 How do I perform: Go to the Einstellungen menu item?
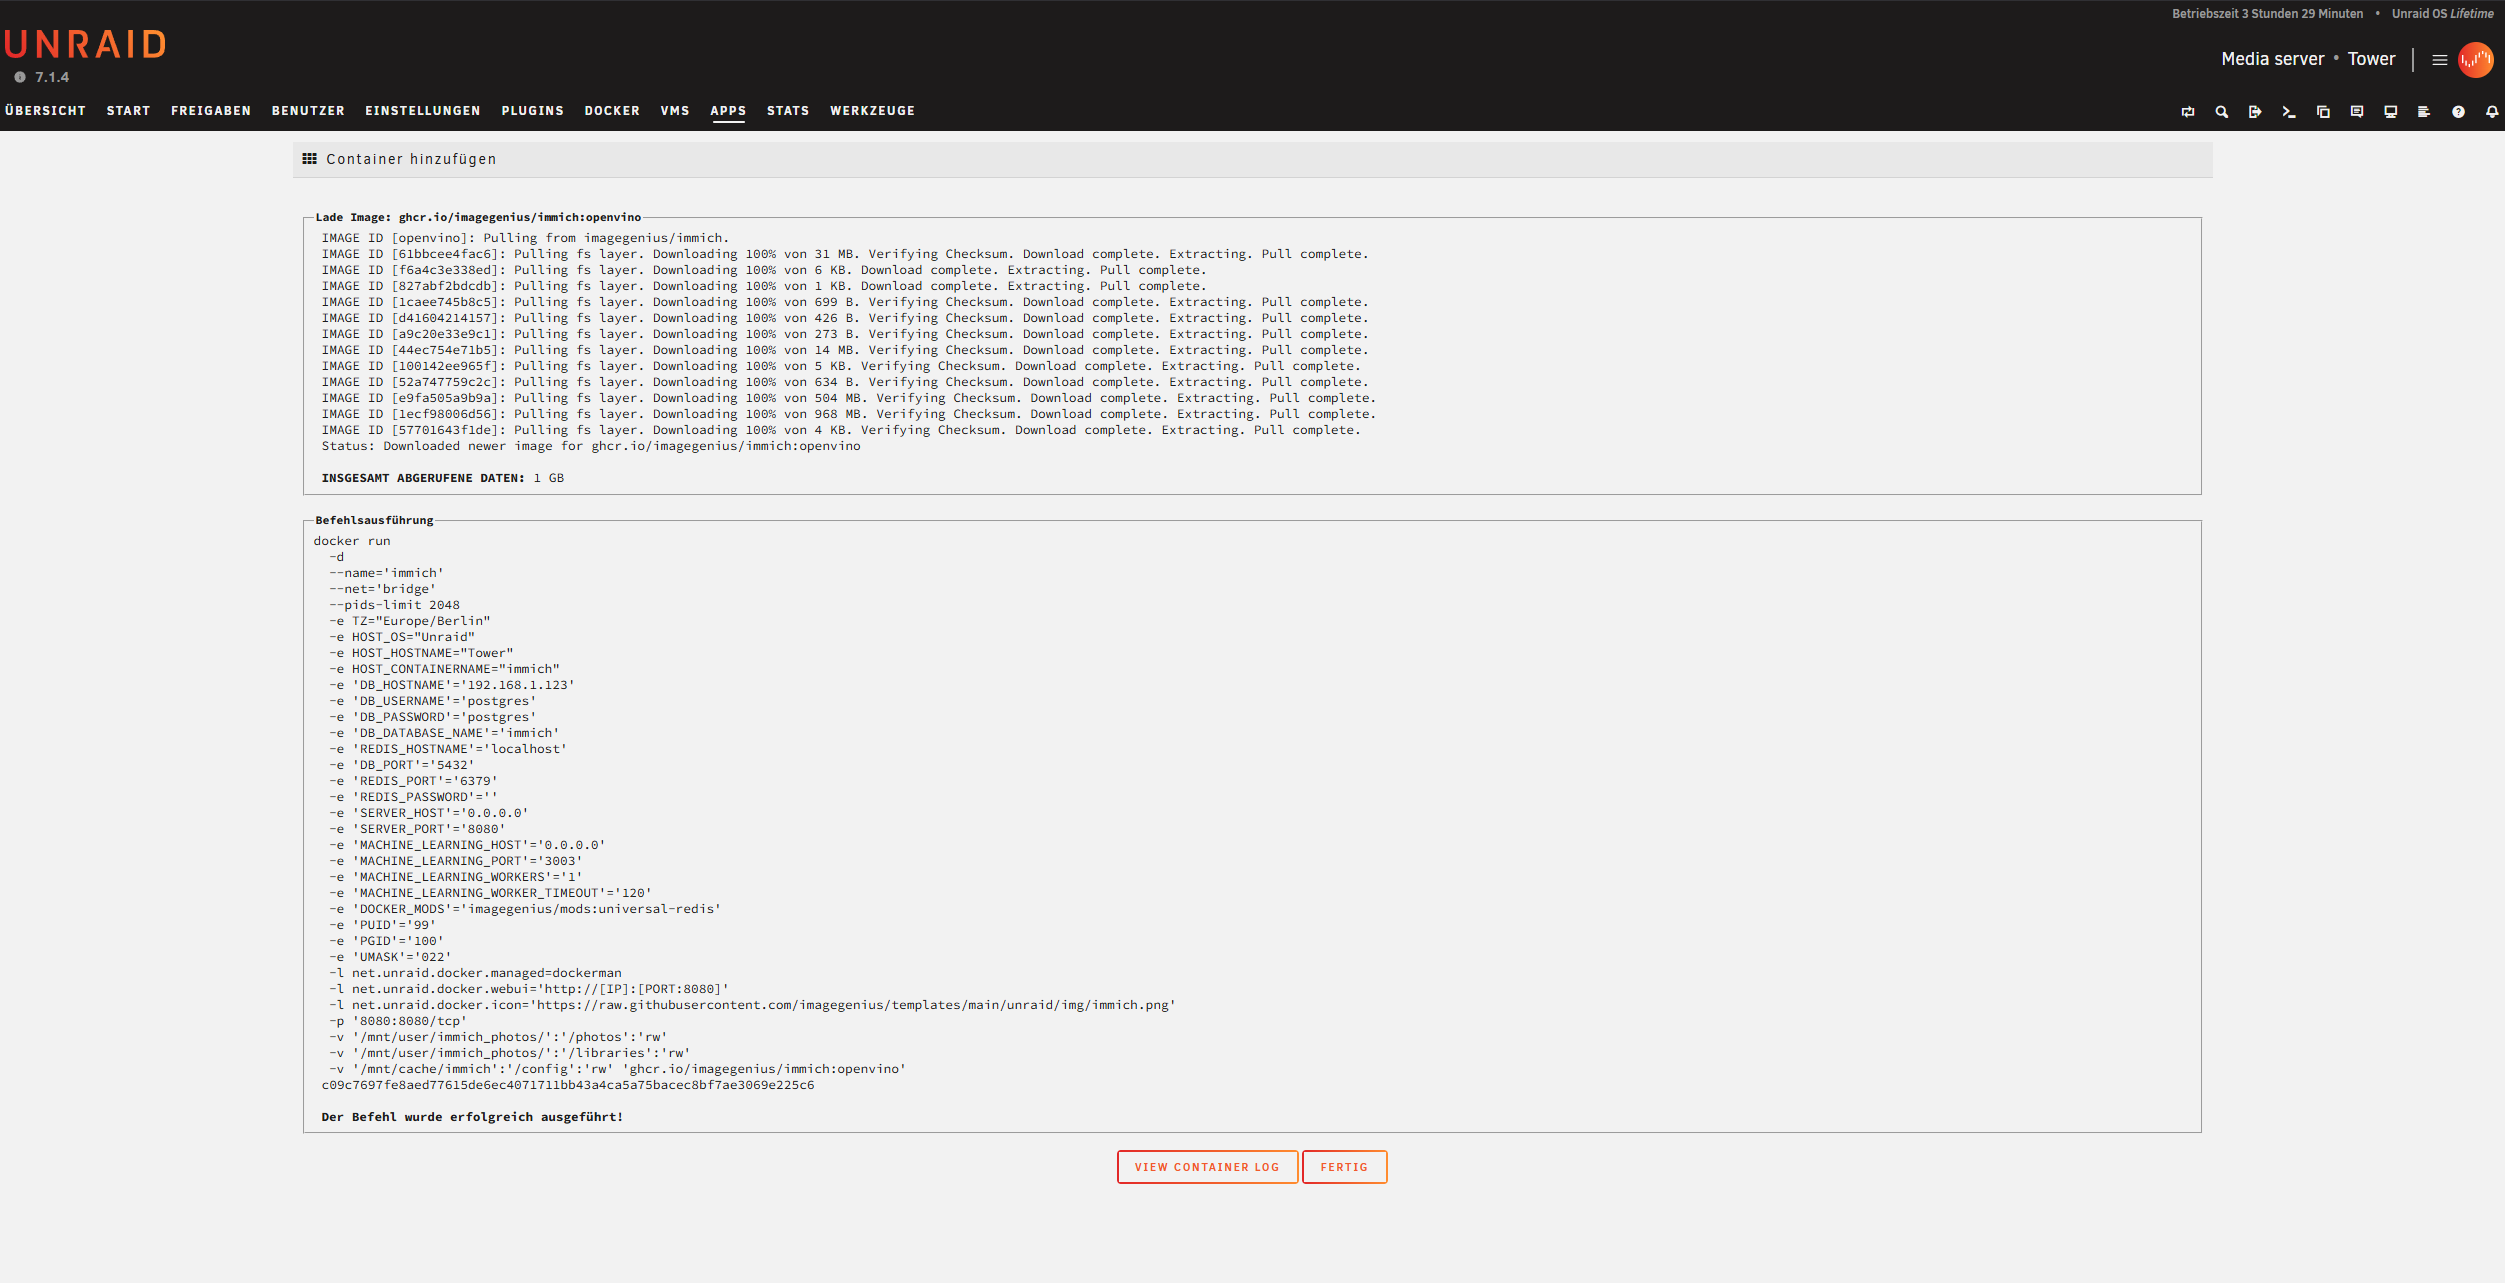coord(422,111)
